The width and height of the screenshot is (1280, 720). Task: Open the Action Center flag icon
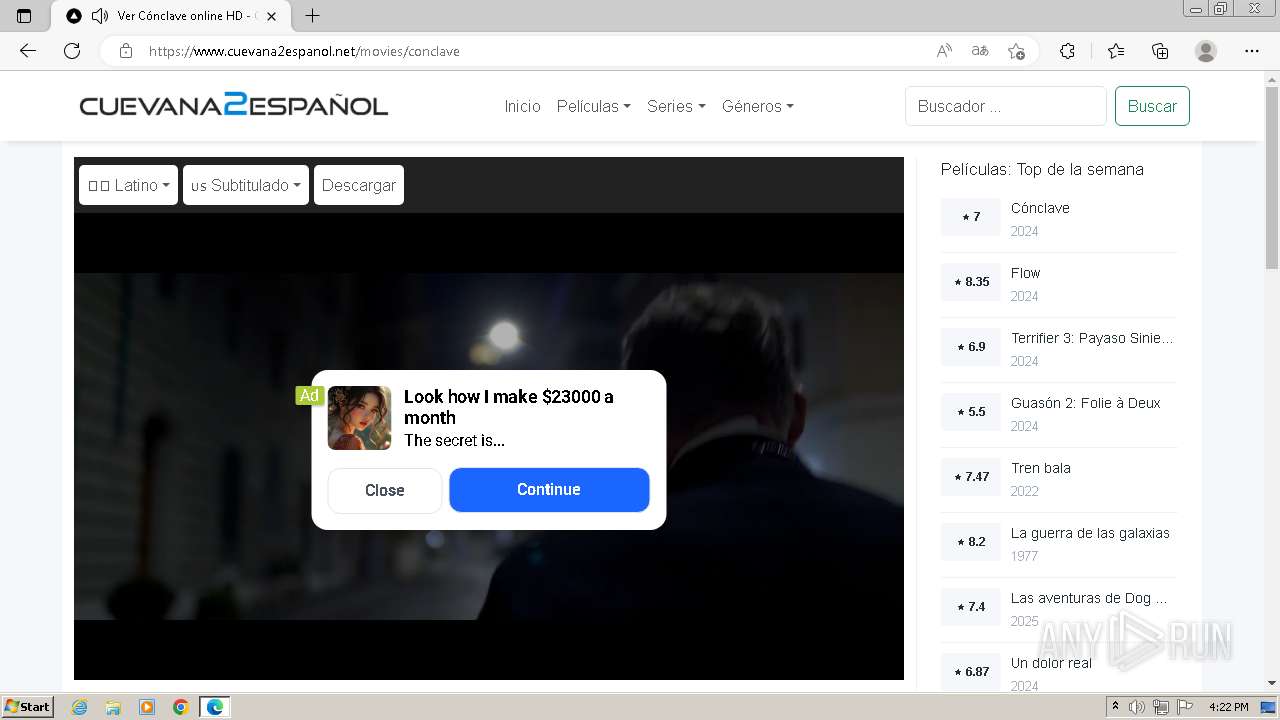click(x=1185, y=707)
